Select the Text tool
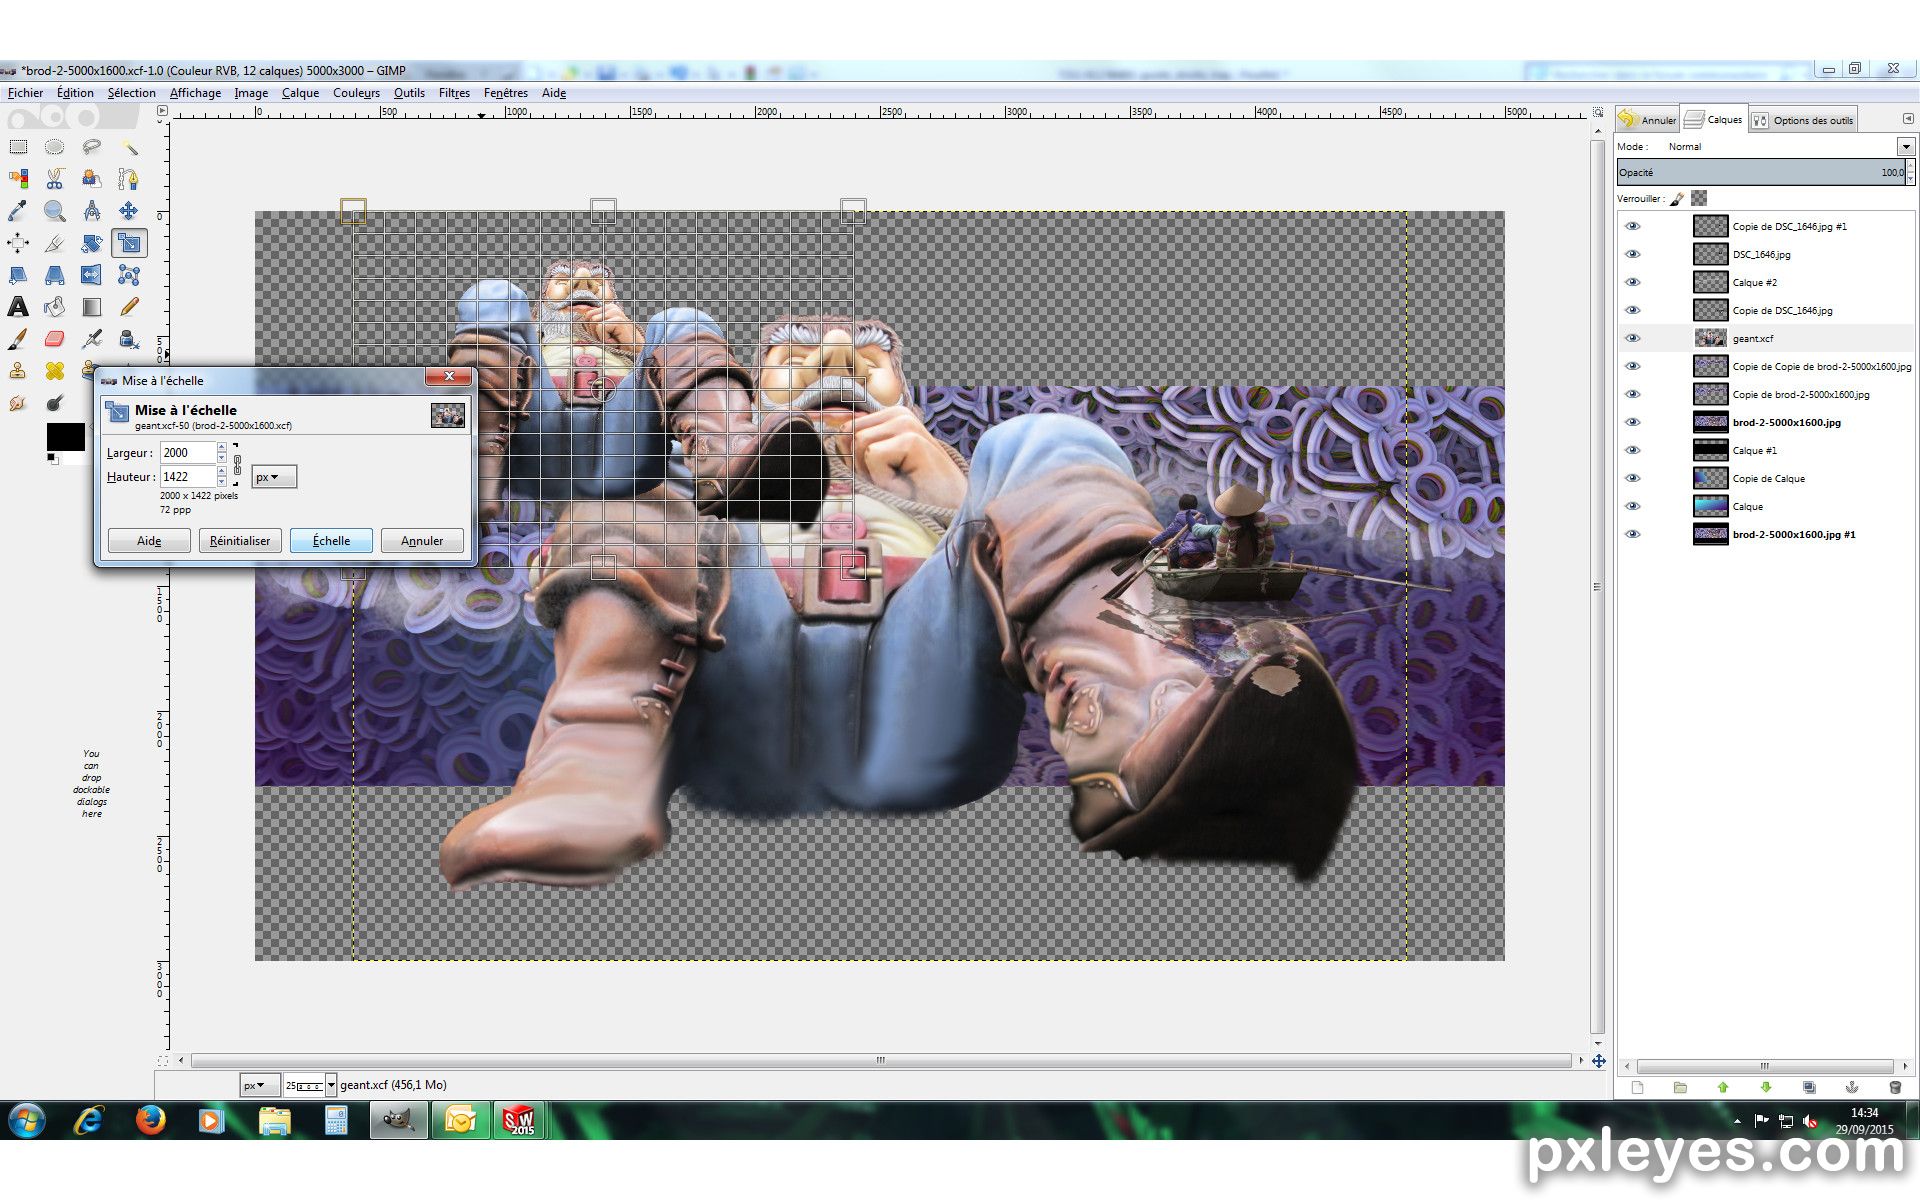Image resolution: width=1920 pixels, height=1200 pixels. (x=18, y=307)
